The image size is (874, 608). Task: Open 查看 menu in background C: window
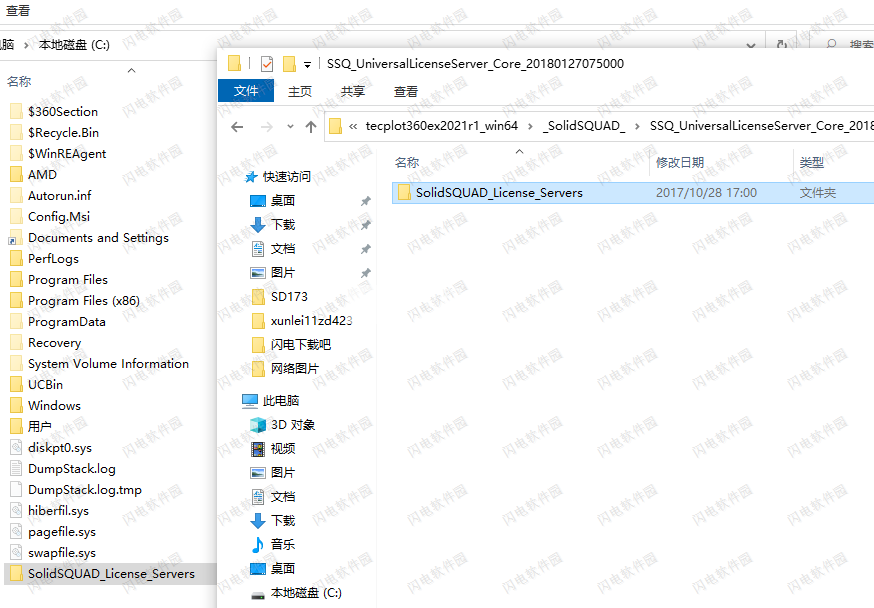point(18,11)
